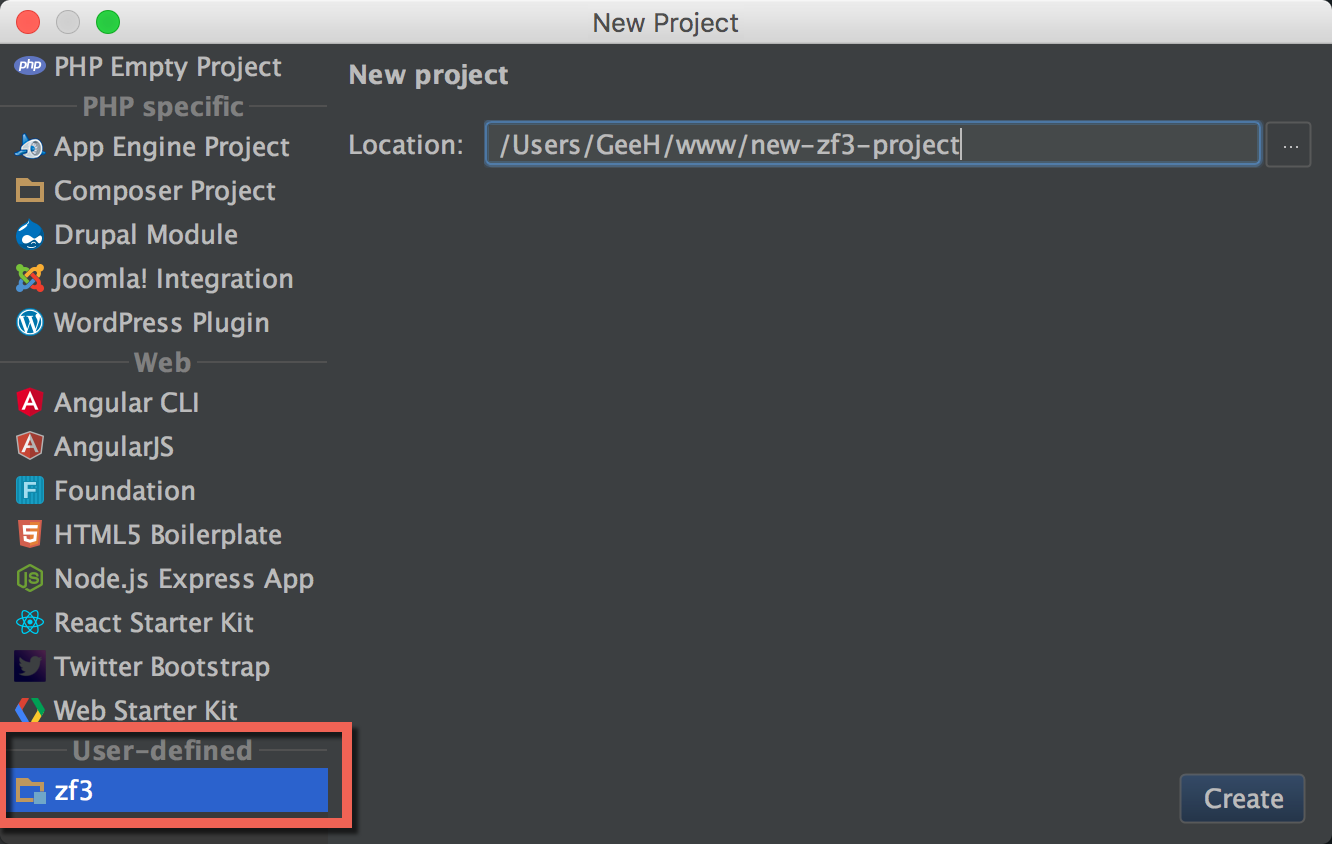Choose React Starter Kit entry

tap(164, 623)
